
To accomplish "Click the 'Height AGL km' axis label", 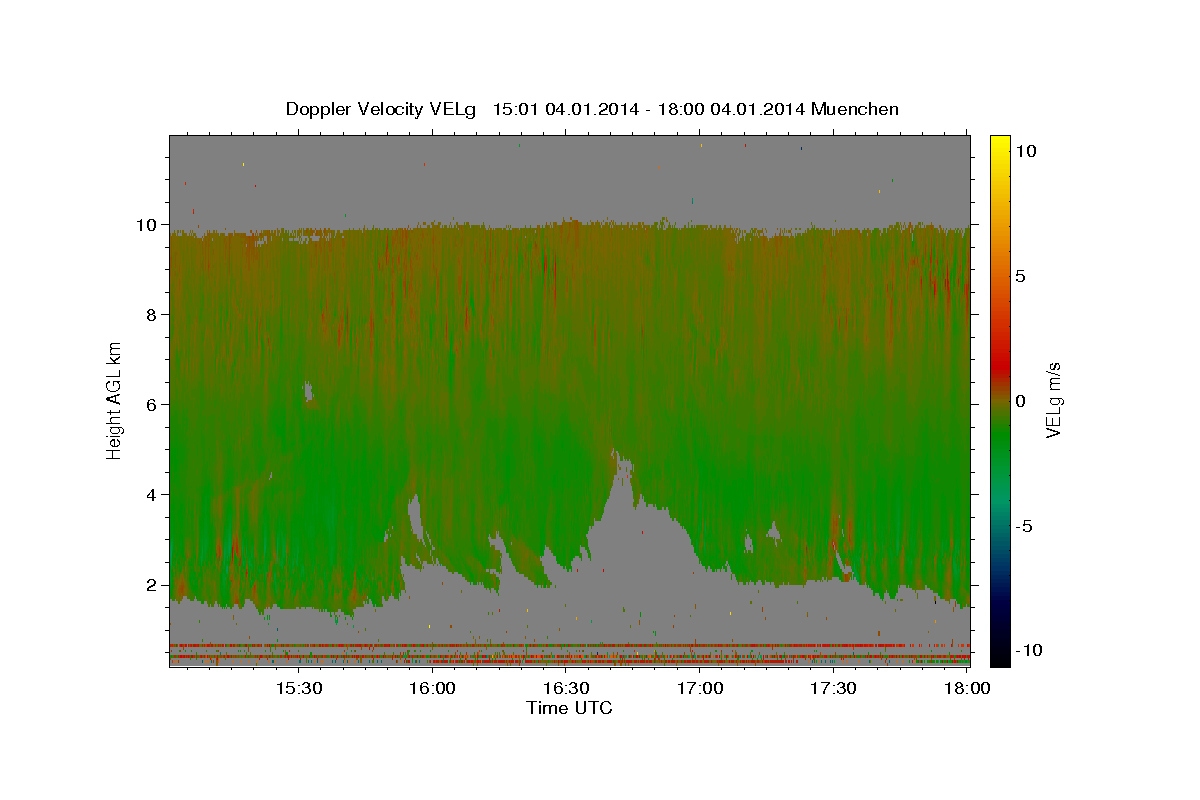I will pos(114,399).
